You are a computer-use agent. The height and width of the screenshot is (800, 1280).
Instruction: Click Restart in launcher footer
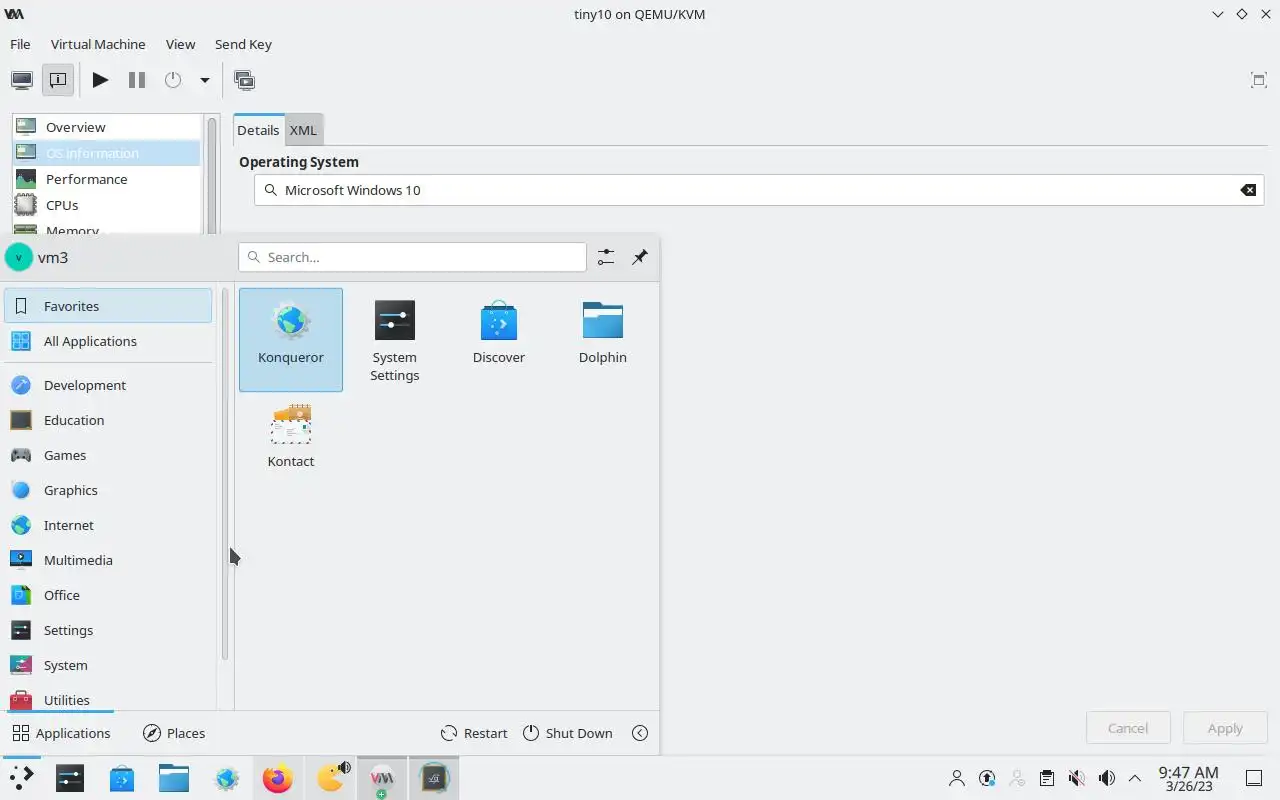coord(474,733)
